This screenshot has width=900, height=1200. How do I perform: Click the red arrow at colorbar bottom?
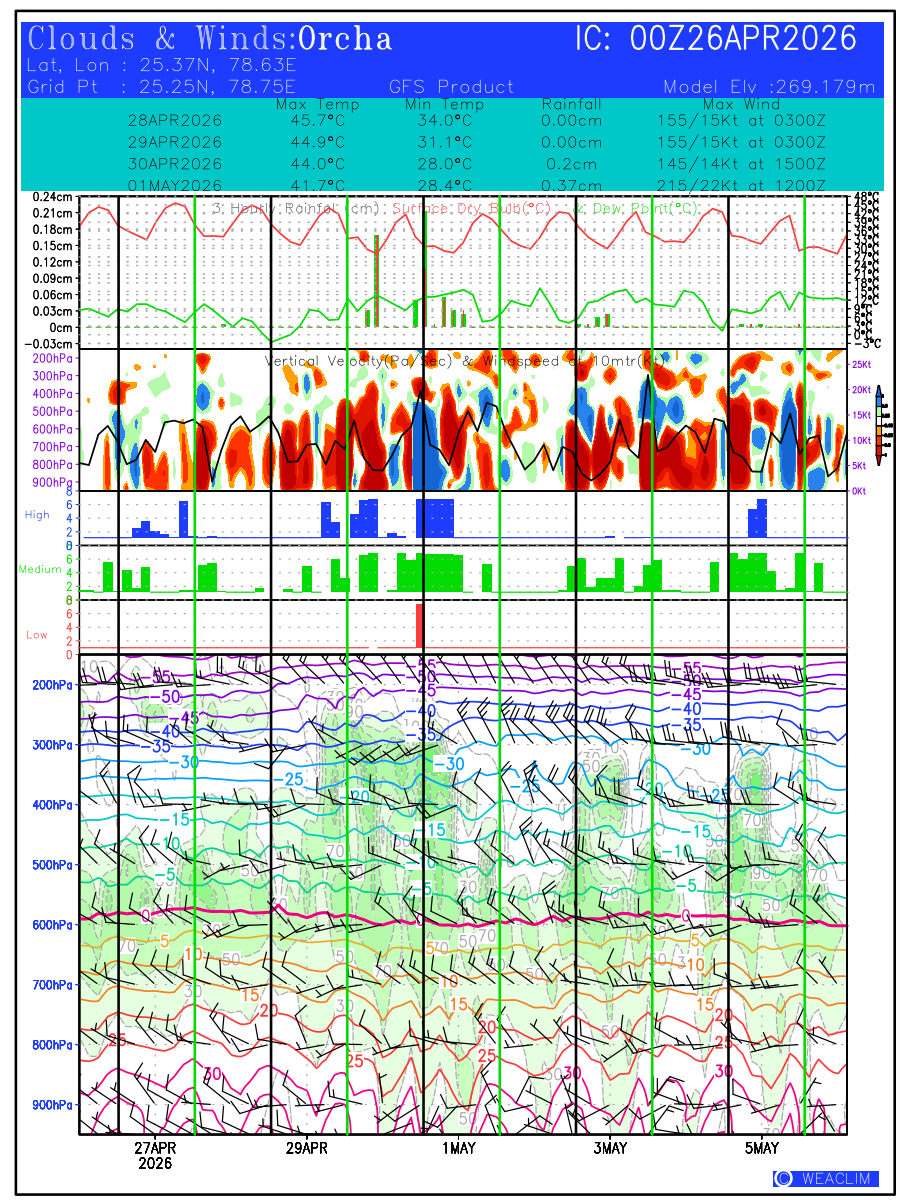(x=878, y=460)
